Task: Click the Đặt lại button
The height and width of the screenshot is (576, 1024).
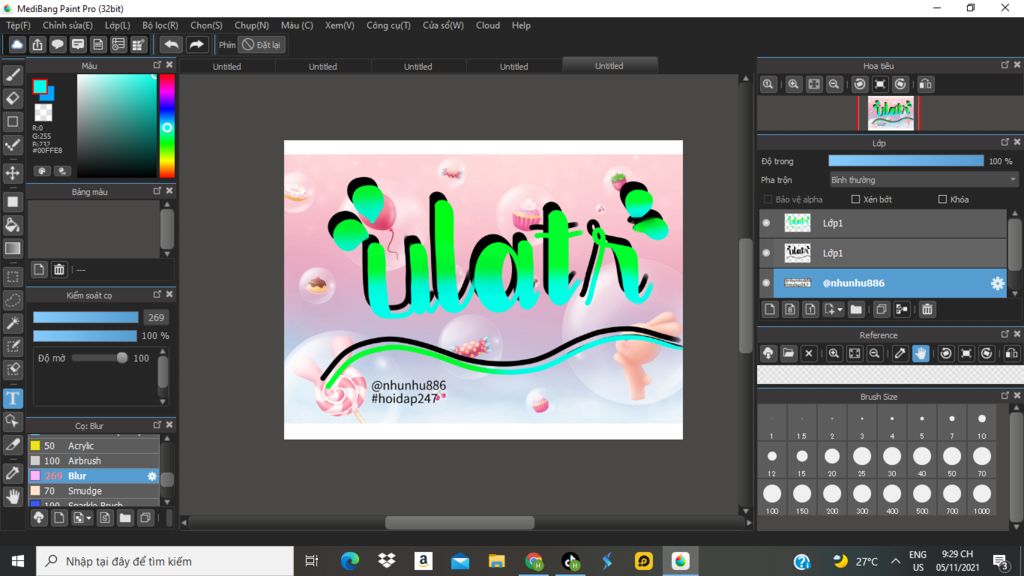Action: 261,44
